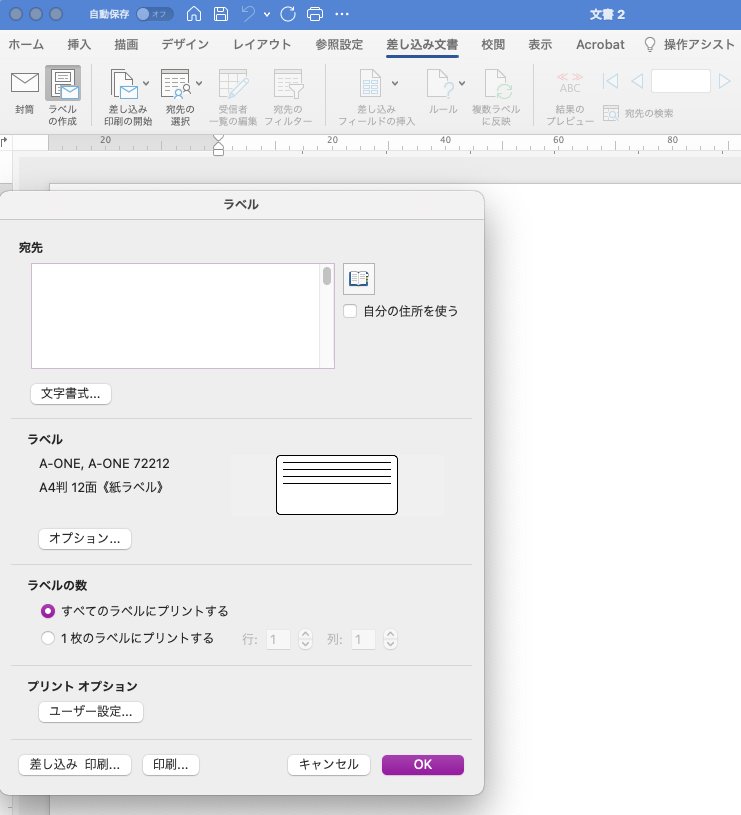Click the オプション... button
741x815 pixels.
(85, 538)
